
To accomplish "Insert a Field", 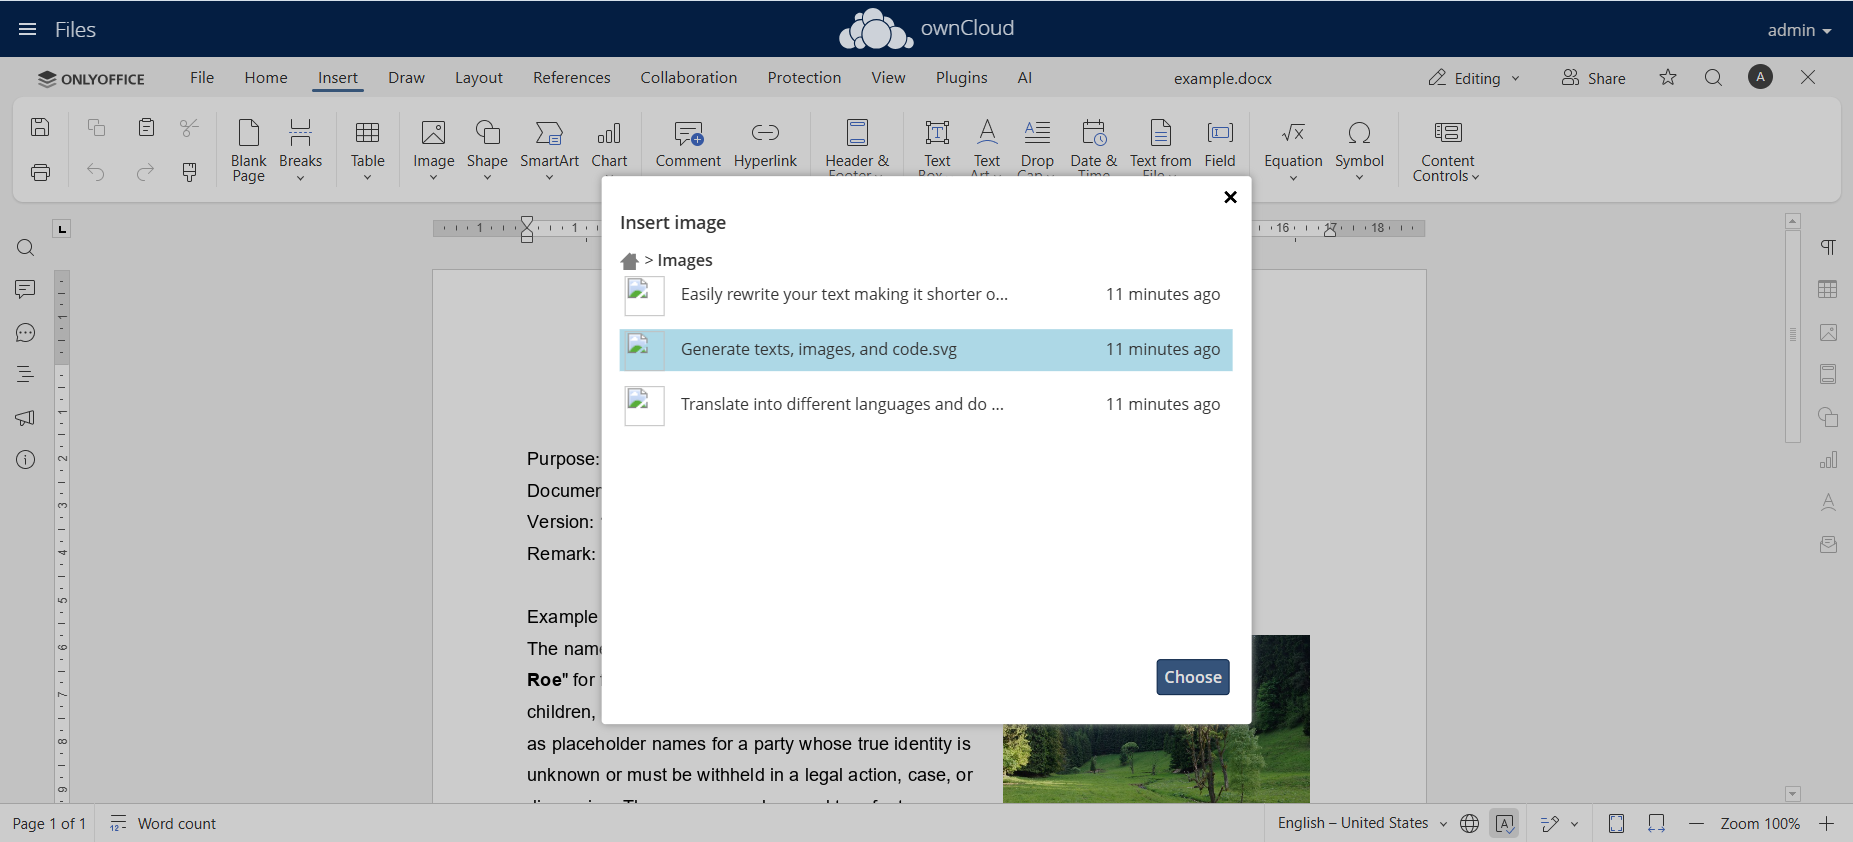I will click(x=1220, y=145).
